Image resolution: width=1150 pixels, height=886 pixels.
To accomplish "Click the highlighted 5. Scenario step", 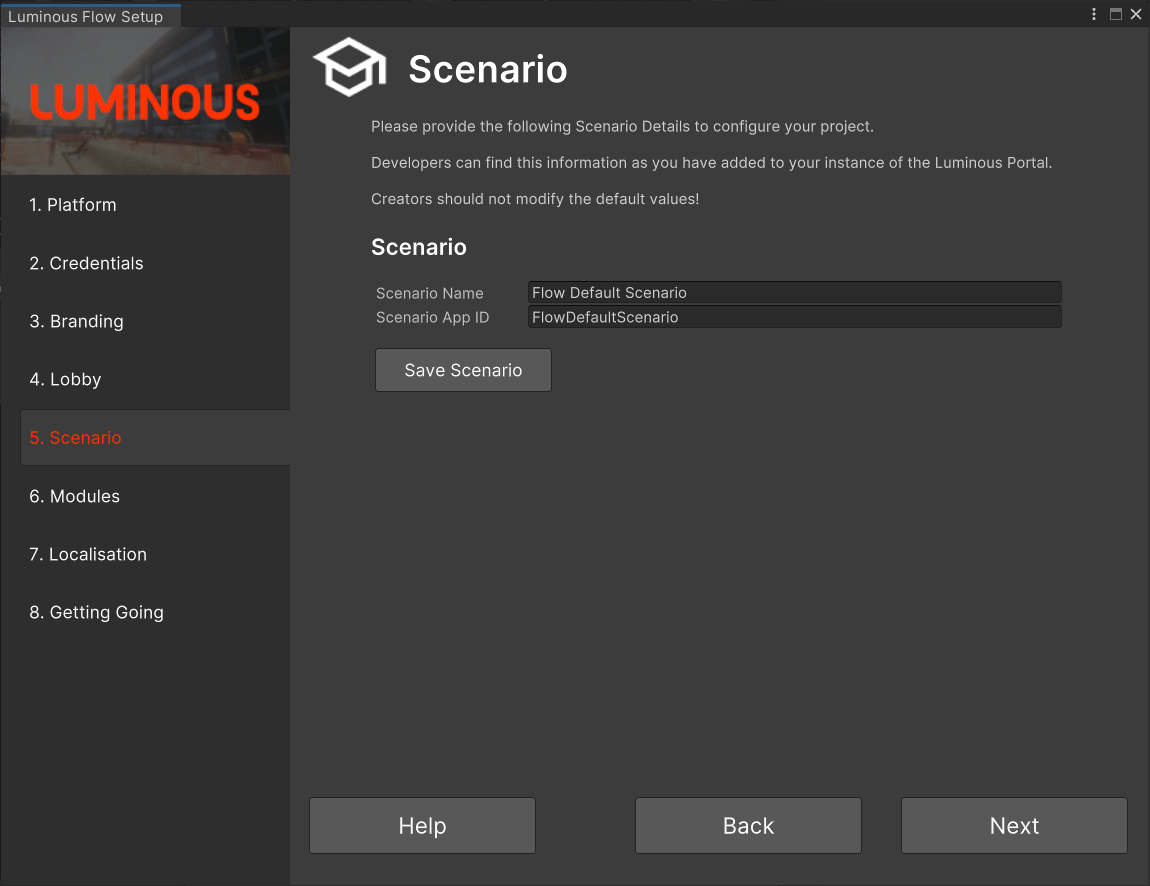I will [x=76, y=438].
